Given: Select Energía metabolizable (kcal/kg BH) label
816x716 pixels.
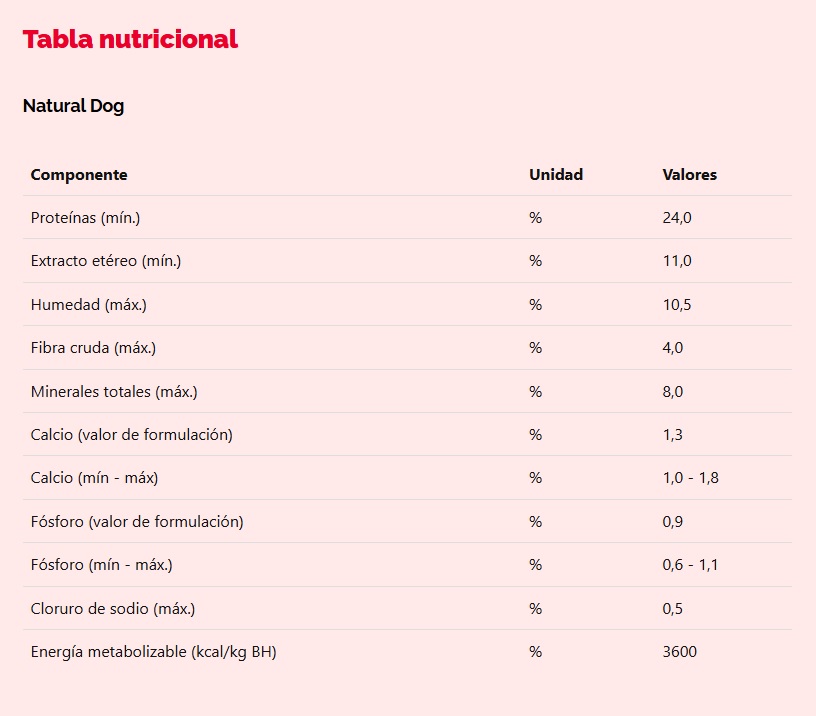Looking at the screenshot, I should tap(154, 651).
